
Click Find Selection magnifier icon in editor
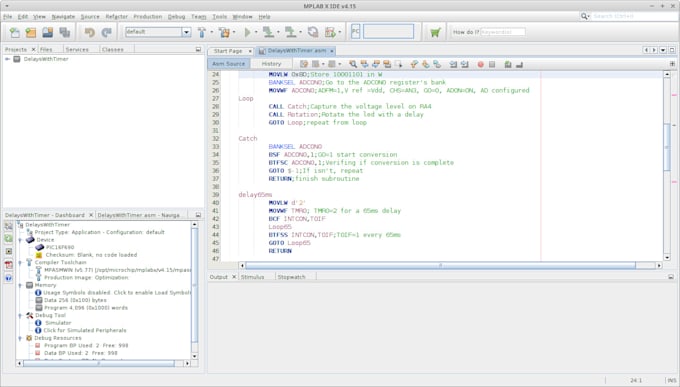tap(353, 64)
